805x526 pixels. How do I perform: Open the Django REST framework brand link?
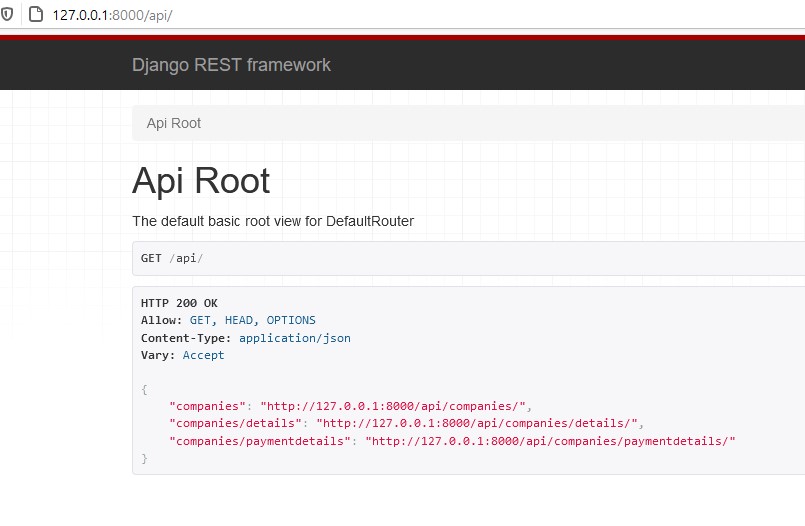point(231,65)
